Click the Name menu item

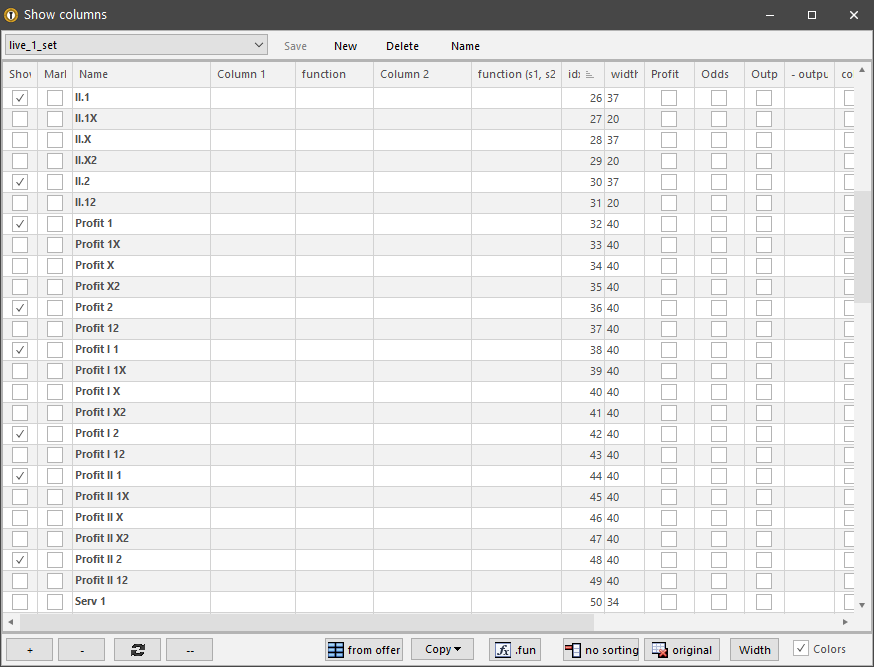[465, 46]
